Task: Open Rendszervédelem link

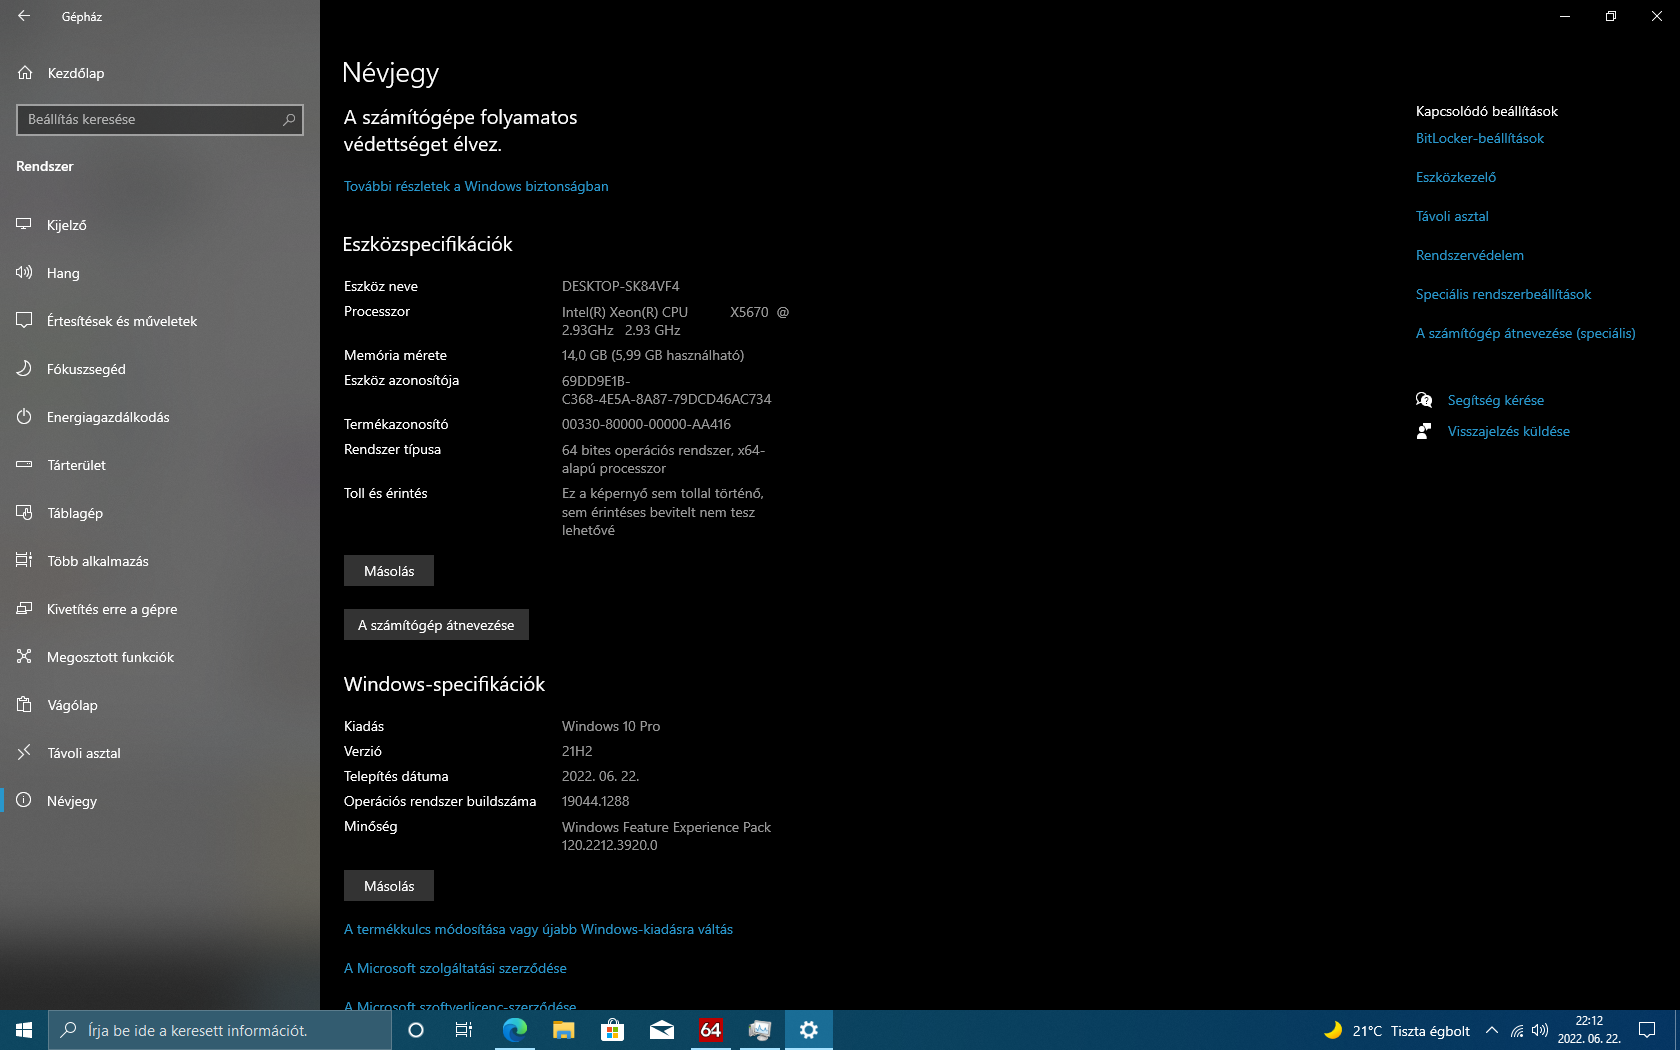Action: (x=1469, y=255)
